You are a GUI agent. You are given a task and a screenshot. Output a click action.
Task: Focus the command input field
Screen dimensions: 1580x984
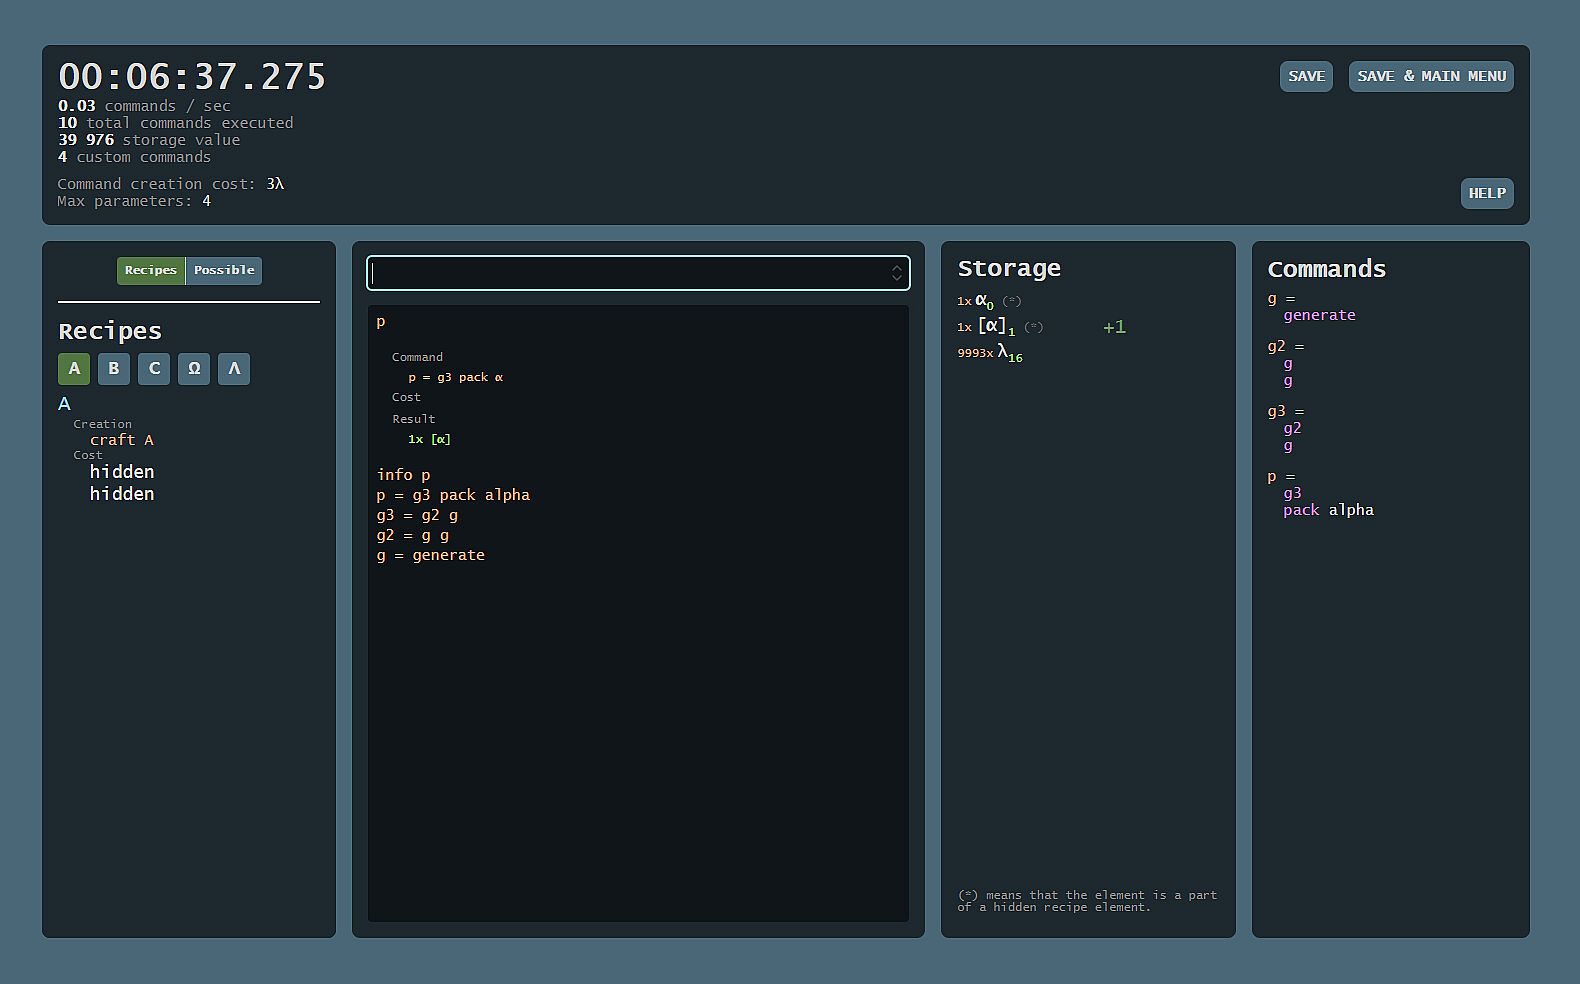[628, 273]
